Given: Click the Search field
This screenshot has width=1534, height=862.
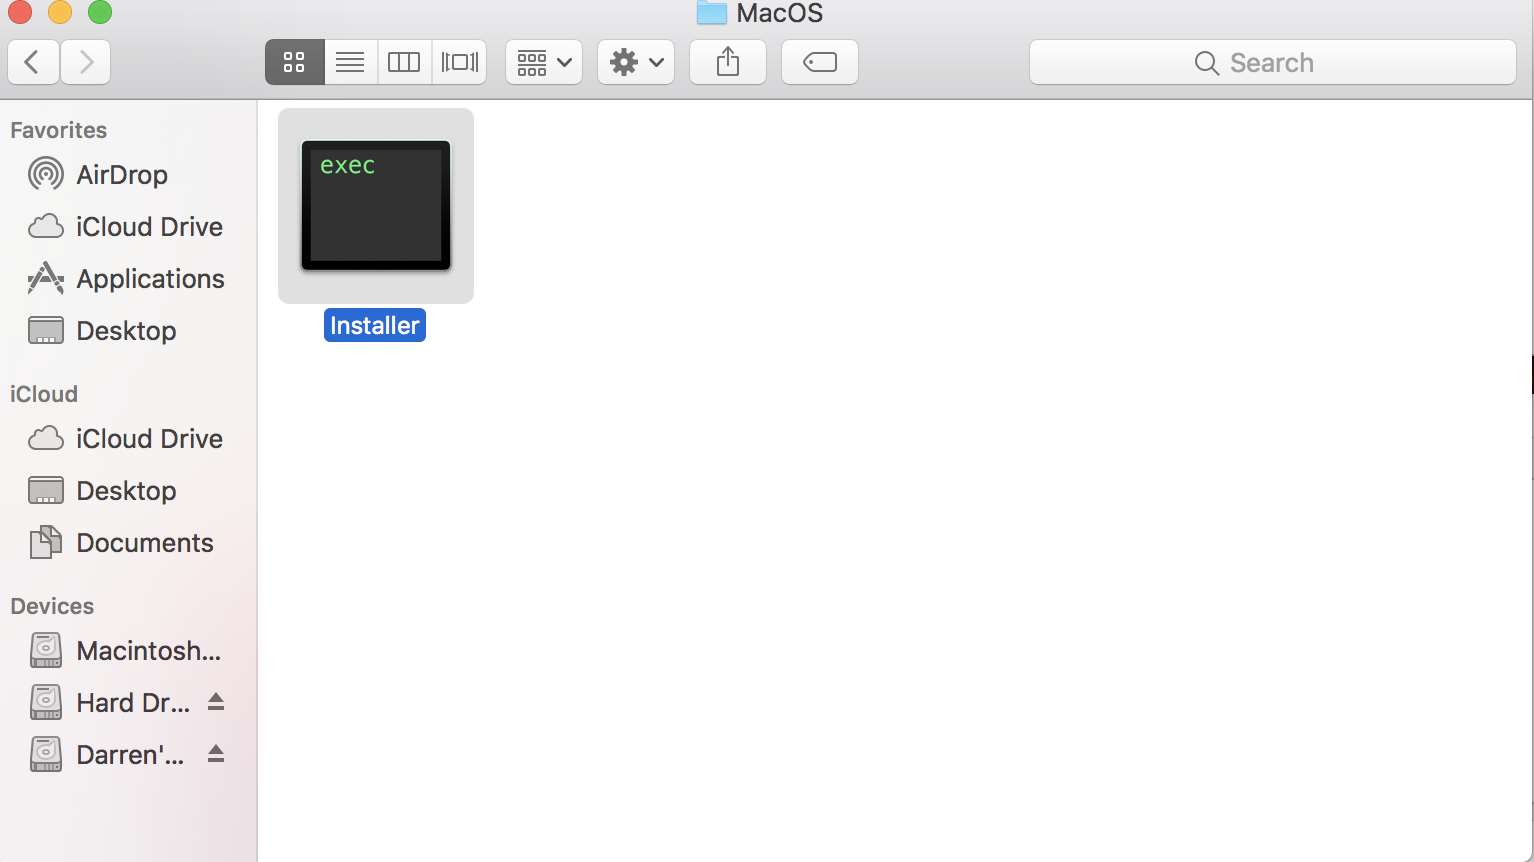Looking at the screenshot, I should 1273,62.
